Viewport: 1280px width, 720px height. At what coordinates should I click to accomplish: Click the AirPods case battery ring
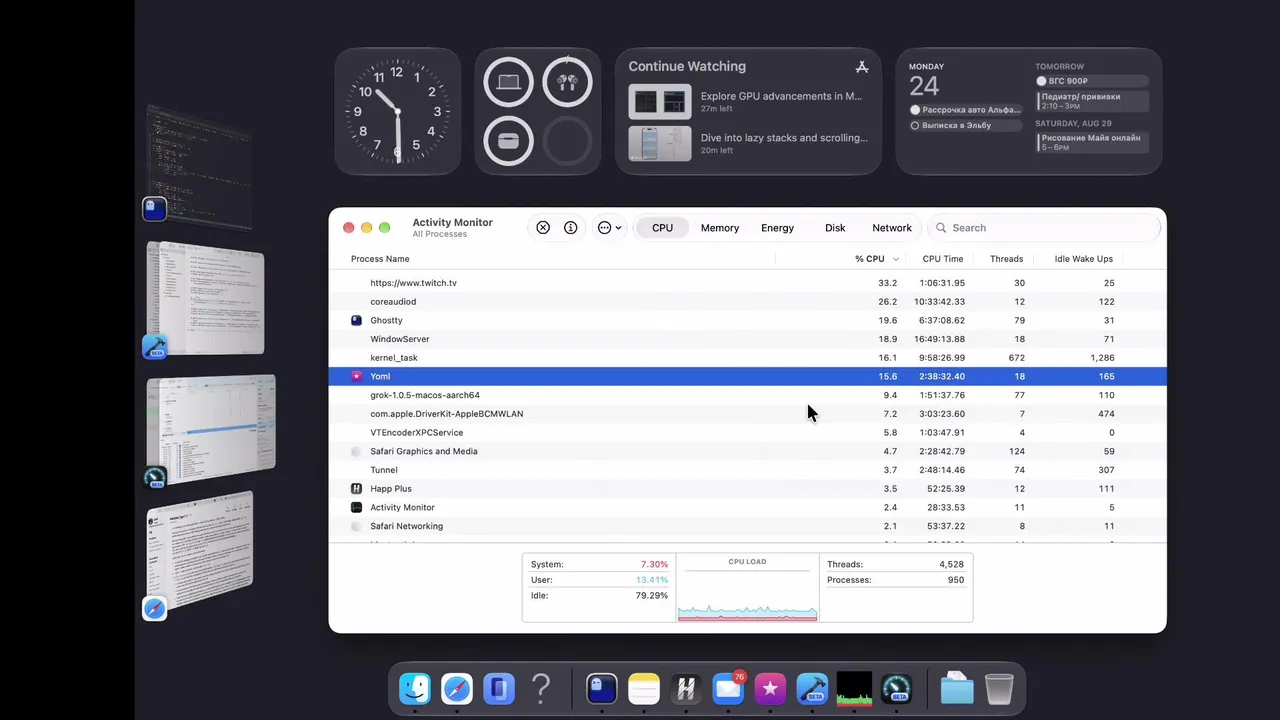coord(508,141)
